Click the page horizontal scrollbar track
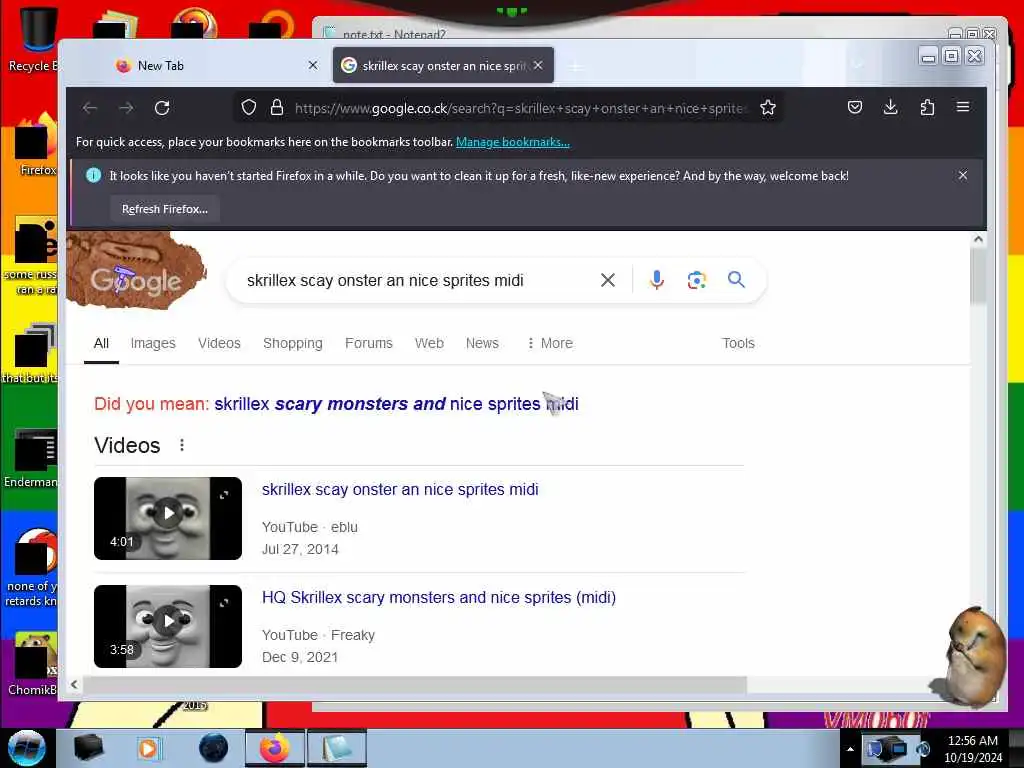This screenshot has width=1024, height=768. point(415,684)
